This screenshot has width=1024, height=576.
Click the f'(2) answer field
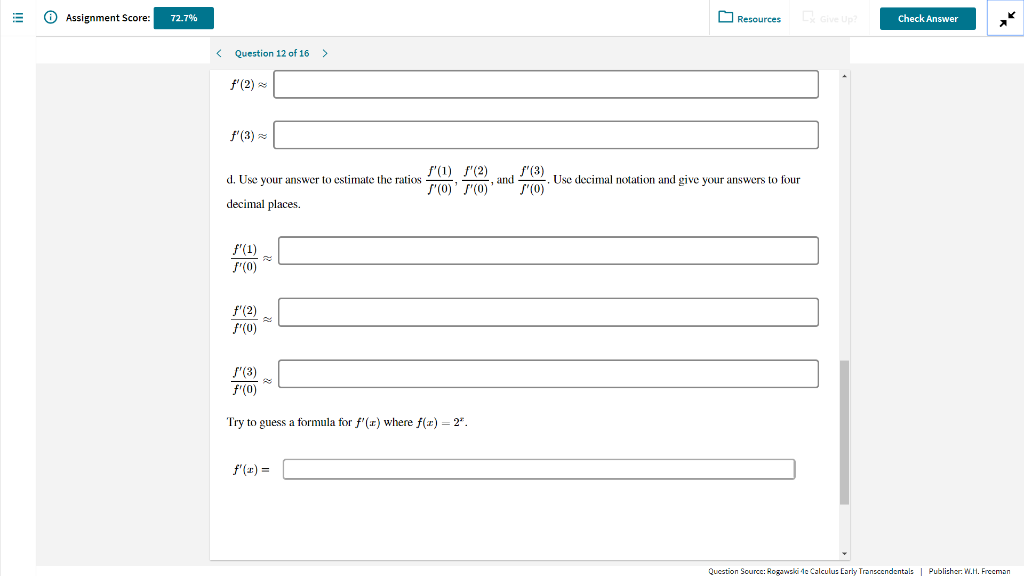(547, 84)
